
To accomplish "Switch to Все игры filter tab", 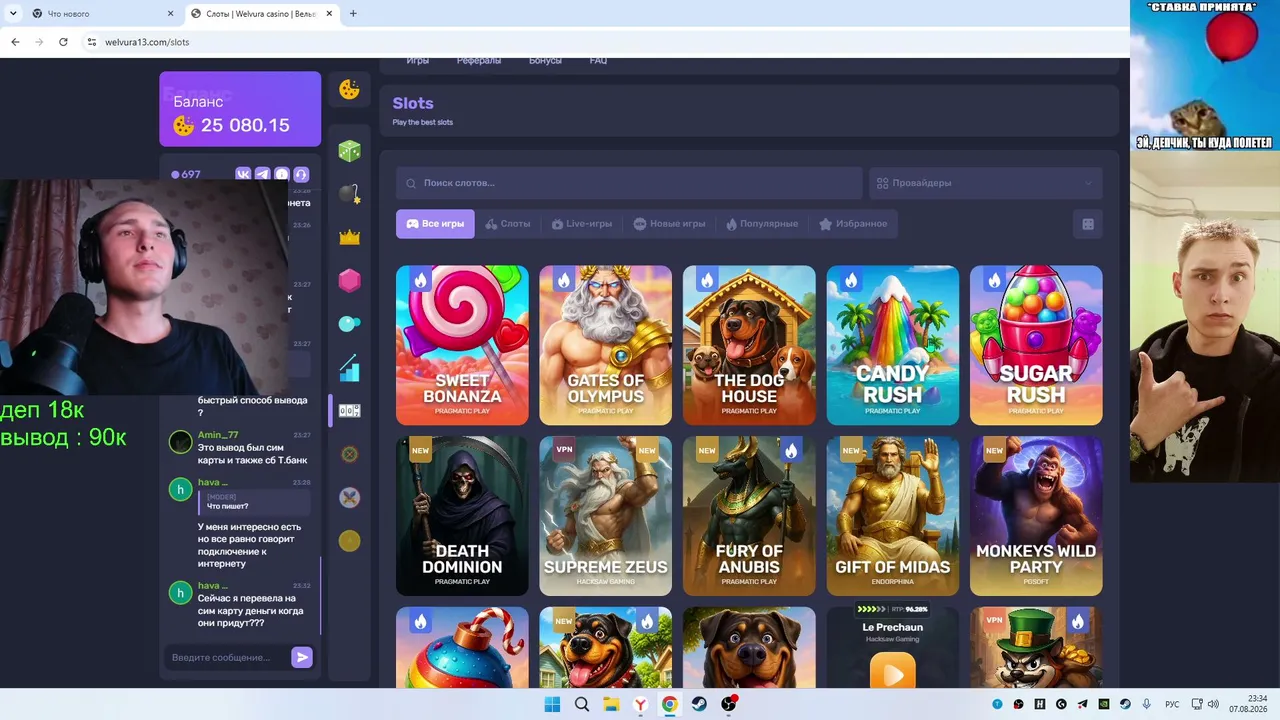I will click(x=435, y=224).
